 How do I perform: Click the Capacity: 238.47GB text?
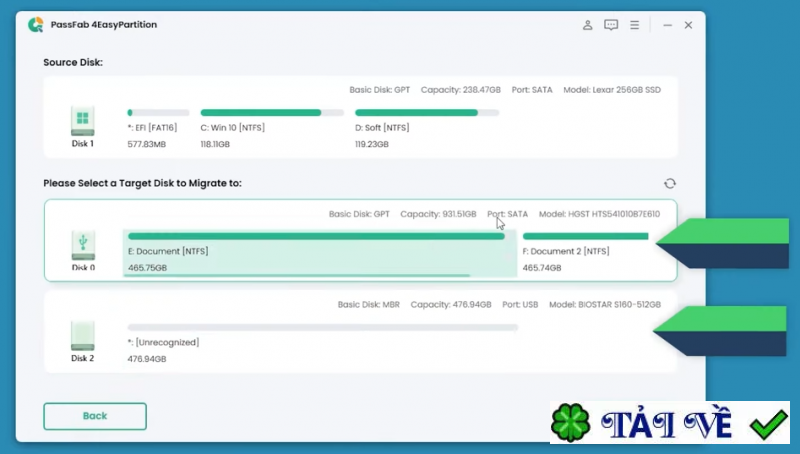(461, 90)
